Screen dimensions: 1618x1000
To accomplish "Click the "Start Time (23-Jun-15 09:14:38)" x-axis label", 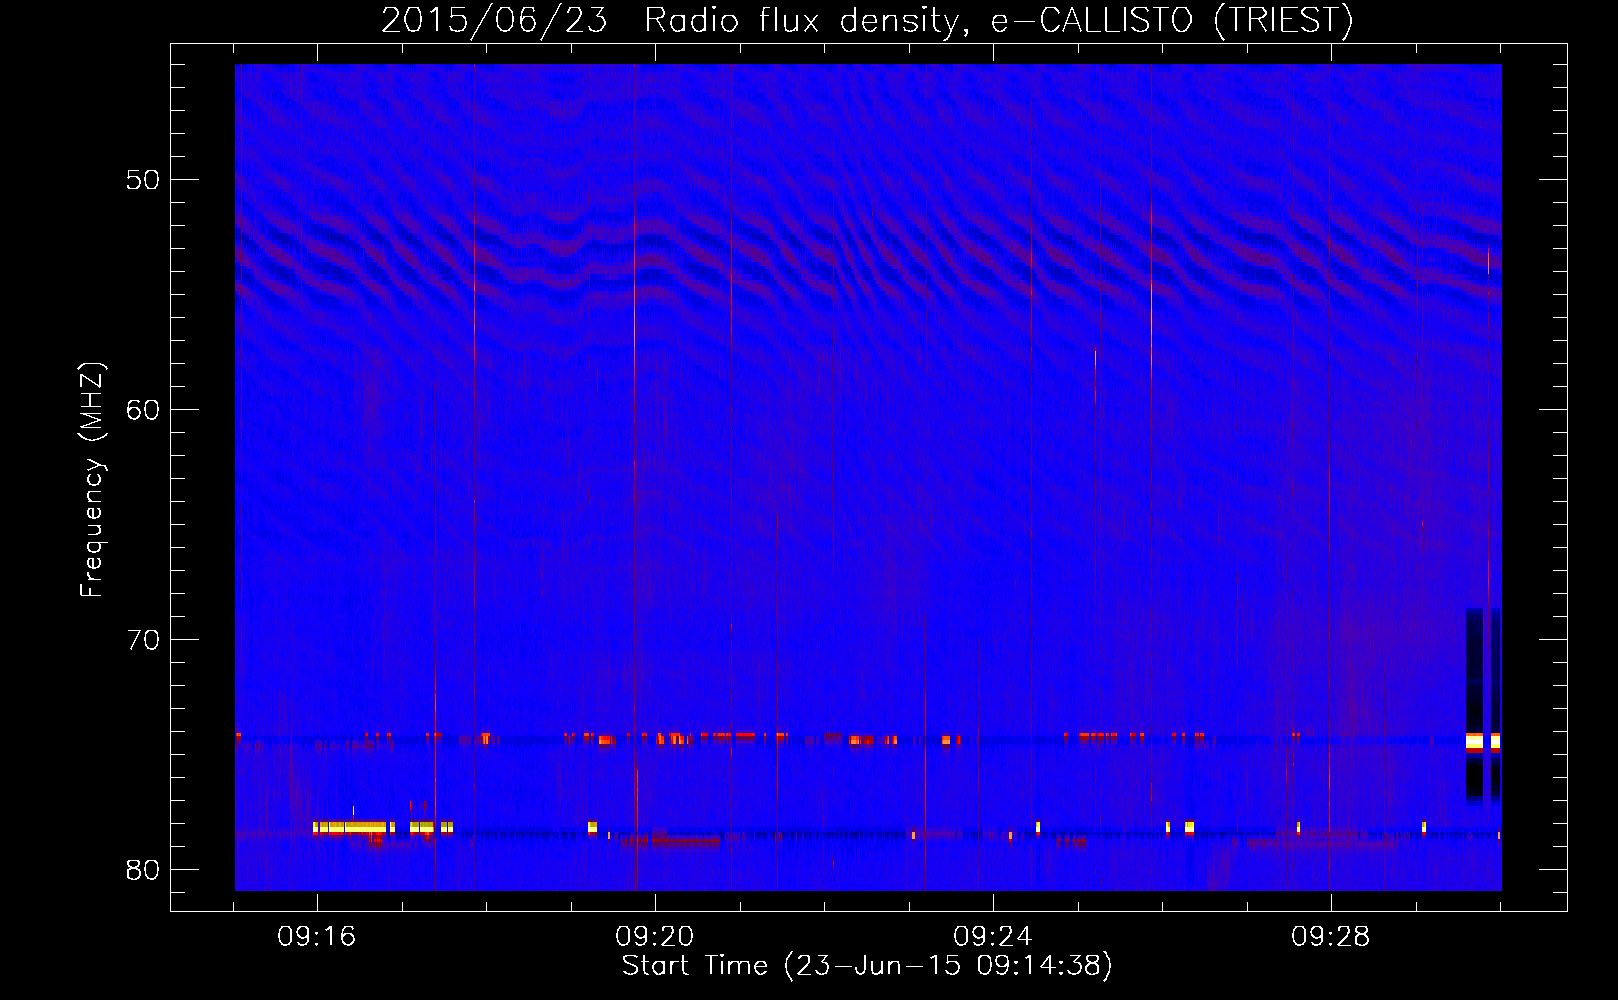I will (x=867, y=966).
